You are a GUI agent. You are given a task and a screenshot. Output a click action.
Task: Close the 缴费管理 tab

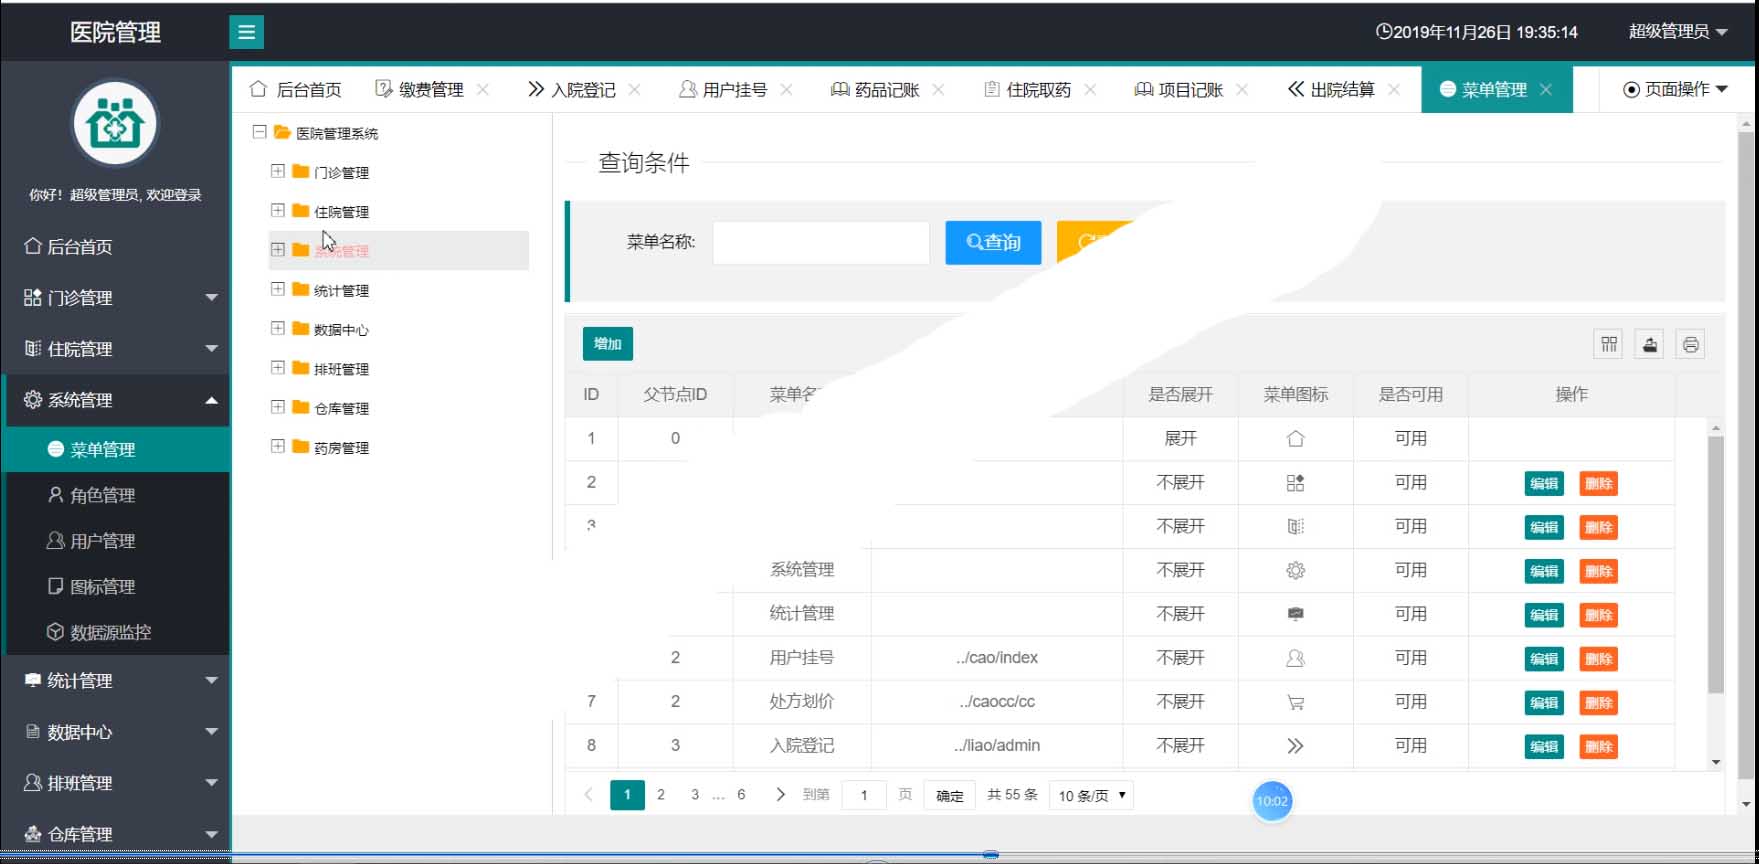pyautogui.click(x=483, y=90)
